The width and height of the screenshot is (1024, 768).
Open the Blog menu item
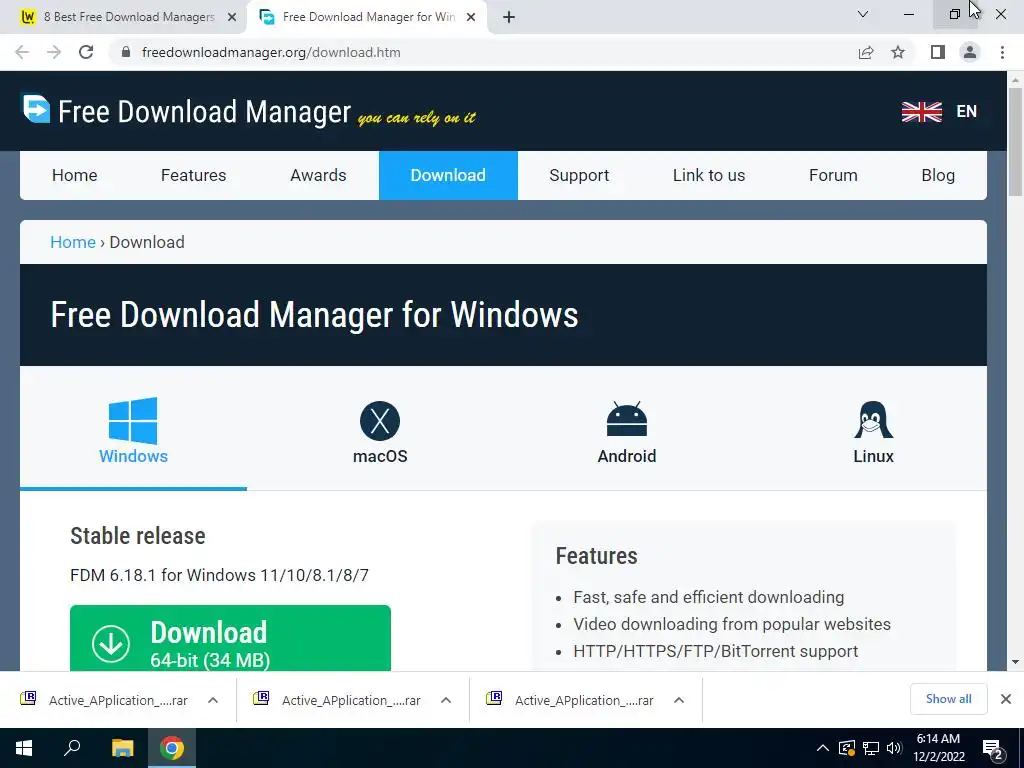click(x=938, y=175)
